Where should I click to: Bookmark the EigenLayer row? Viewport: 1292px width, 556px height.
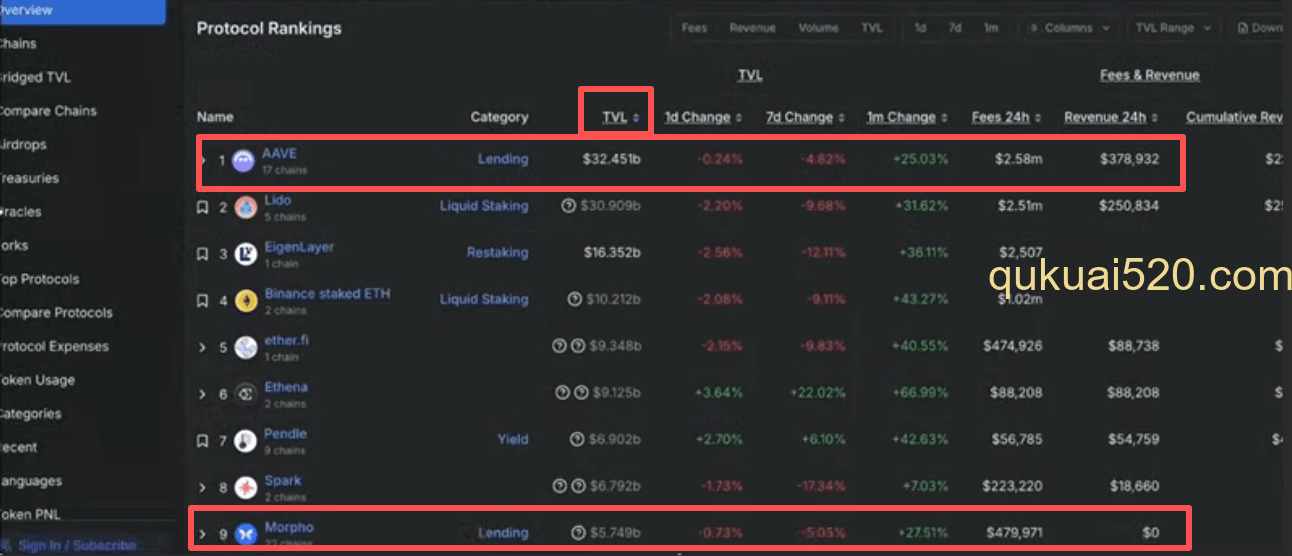coord(203,254)
